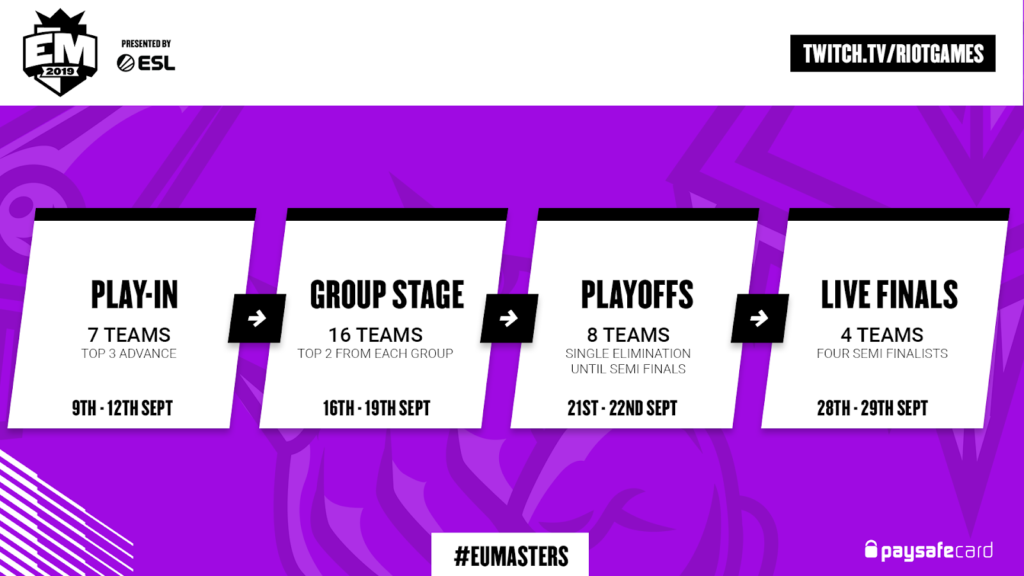Click arrow between Playoffs and Live Finals
The image size is (1024, 576).
(760, 318)
